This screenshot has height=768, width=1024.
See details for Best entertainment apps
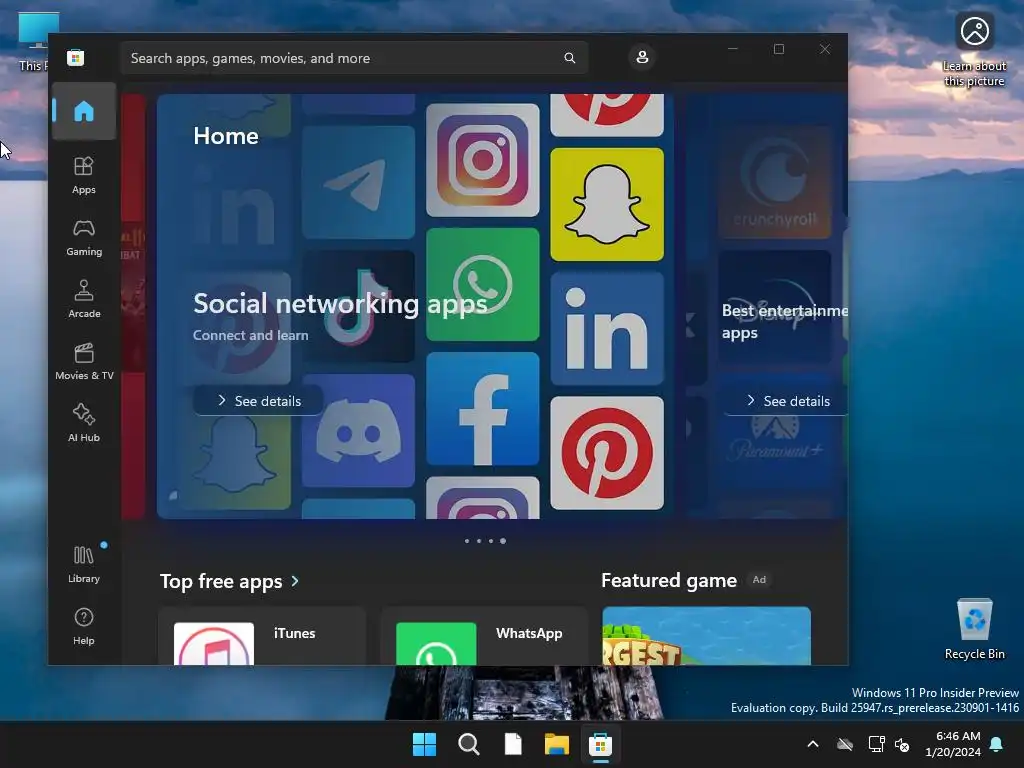tap(786, 401)
